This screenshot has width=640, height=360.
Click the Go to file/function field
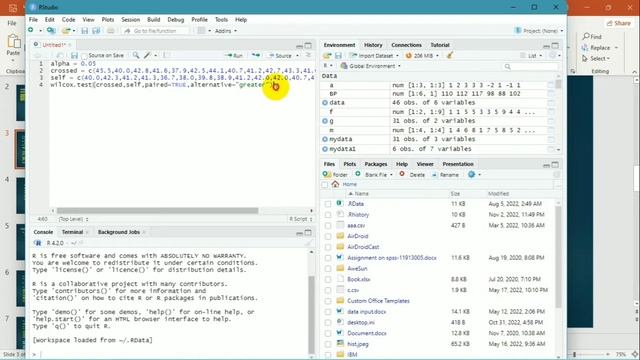tap(156, 31)
